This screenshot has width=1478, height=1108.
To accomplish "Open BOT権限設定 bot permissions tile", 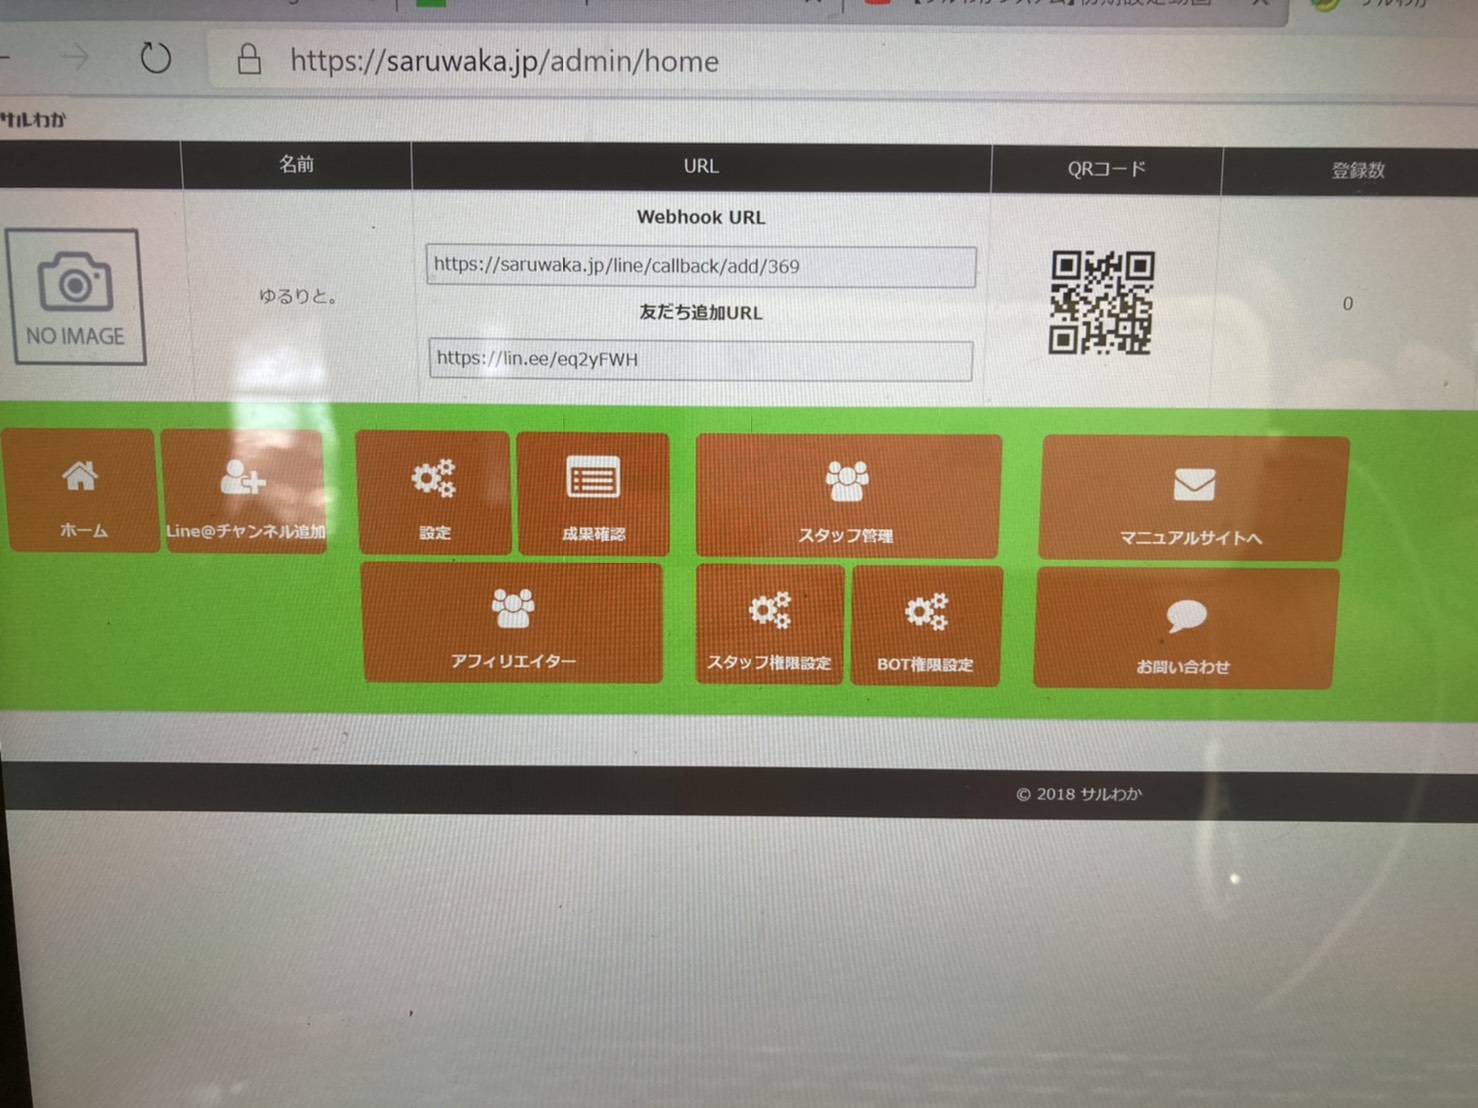I will coord(925,627).
